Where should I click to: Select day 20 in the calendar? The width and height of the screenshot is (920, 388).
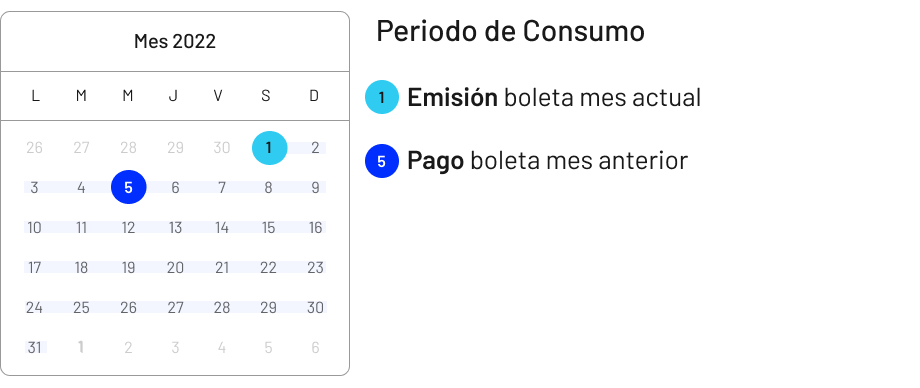(175, 268)
